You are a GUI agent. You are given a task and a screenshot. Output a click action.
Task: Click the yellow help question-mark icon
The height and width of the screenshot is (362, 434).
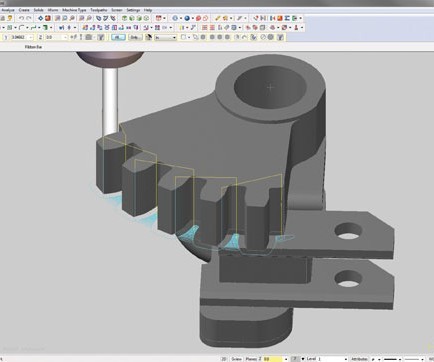click(9, 18)
